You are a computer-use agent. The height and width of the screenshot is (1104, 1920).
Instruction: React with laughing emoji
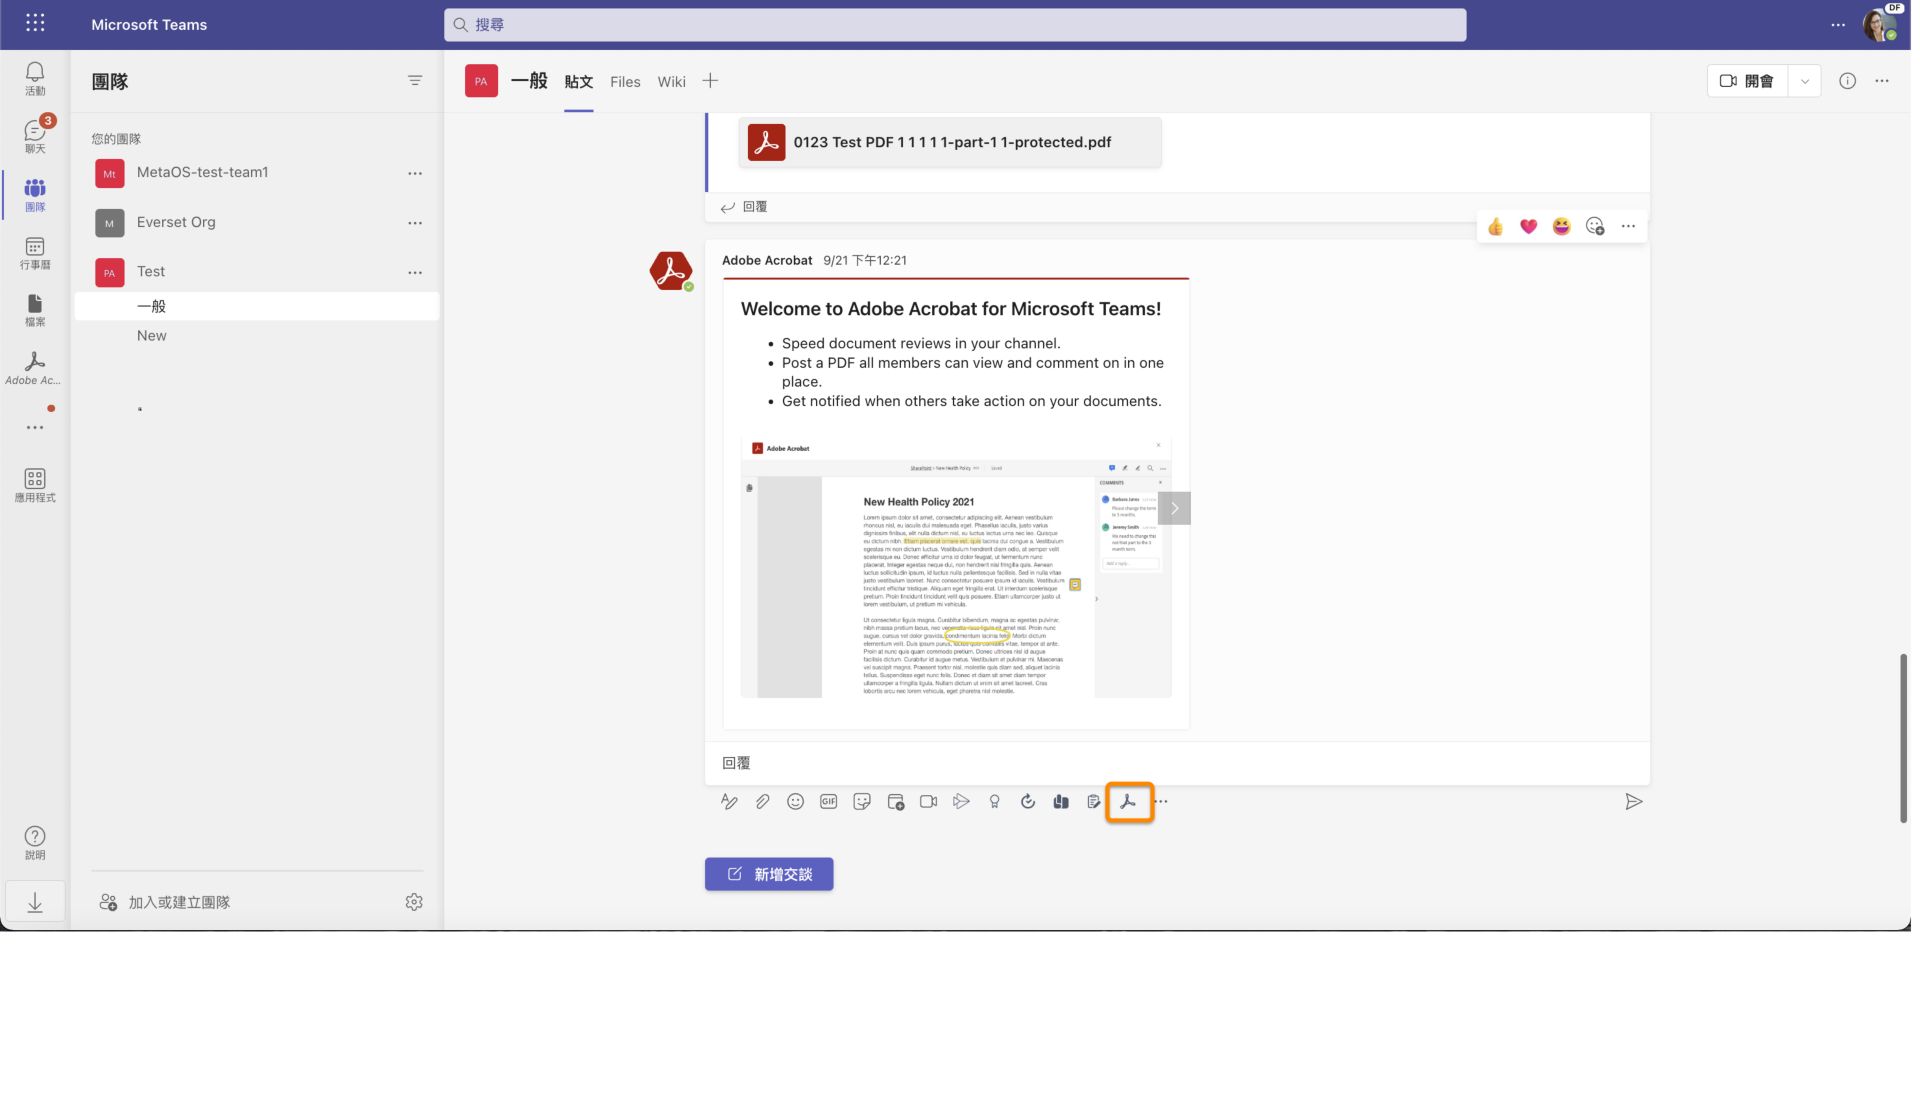[1561, 227]
